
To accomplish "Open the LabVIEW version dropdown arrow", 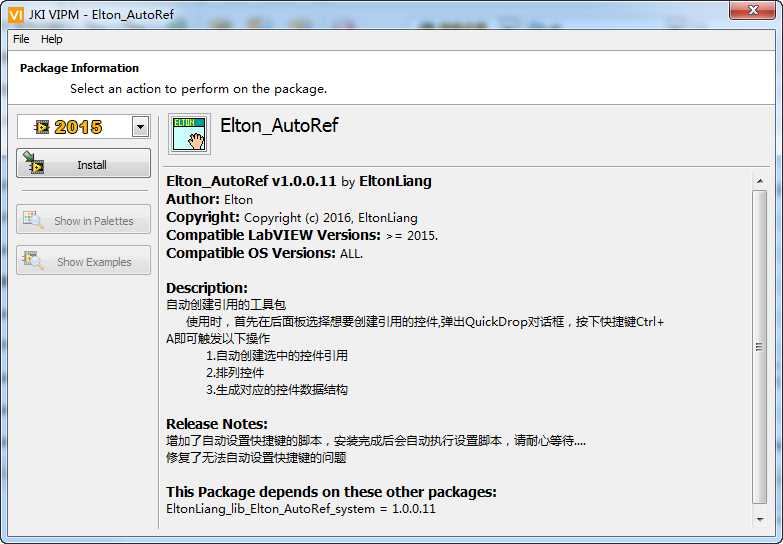I will (141, 127).
